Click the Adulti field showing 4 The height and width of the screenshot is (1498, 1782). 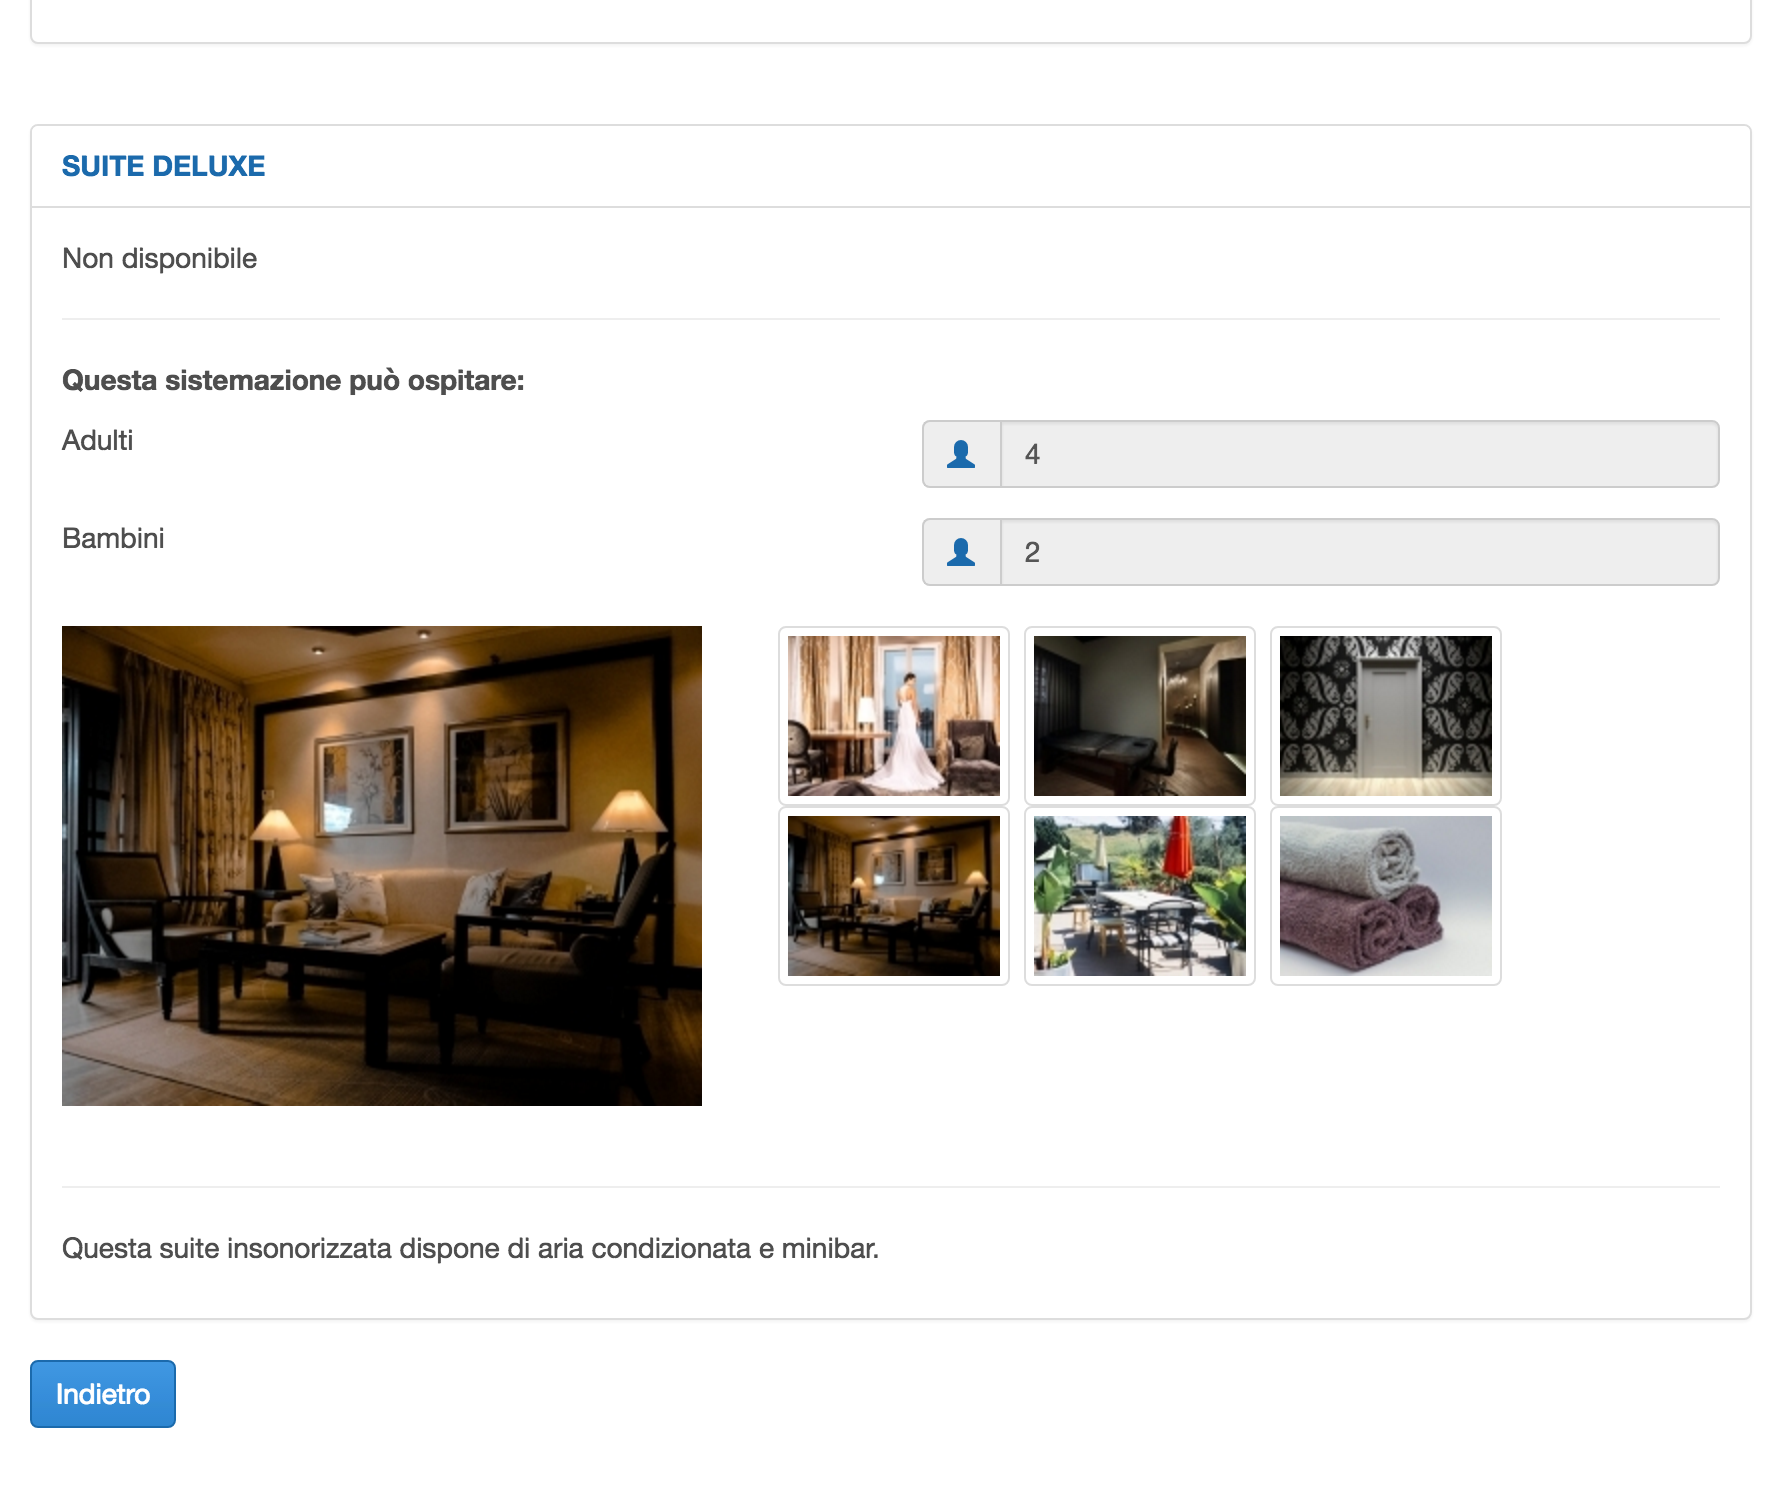click(1359, 454)
